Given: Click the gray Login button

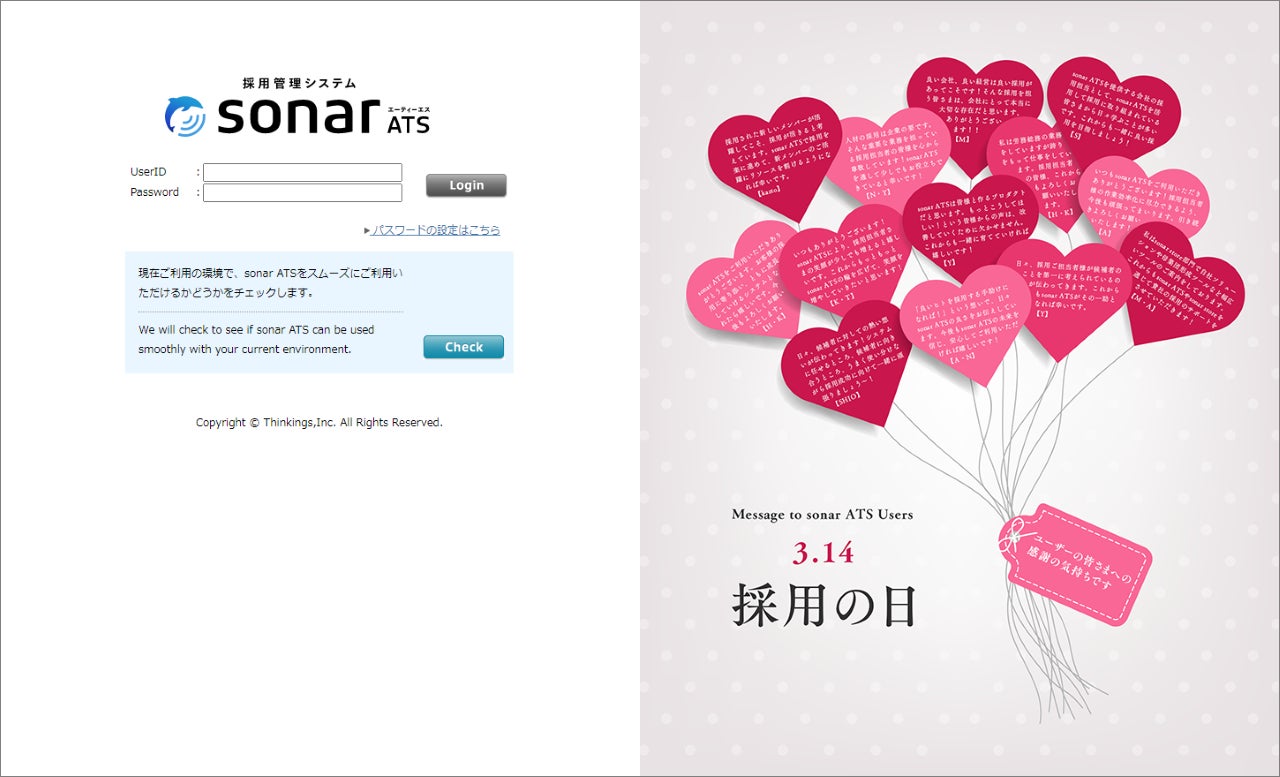Looking at the screenshot, I should 466,185.
